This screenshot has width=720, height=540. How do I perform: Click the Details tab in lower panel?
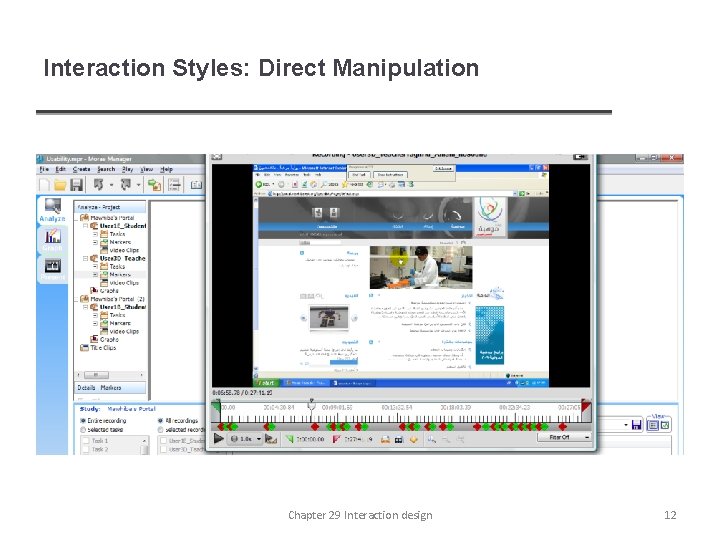click(x=86, y=388)
